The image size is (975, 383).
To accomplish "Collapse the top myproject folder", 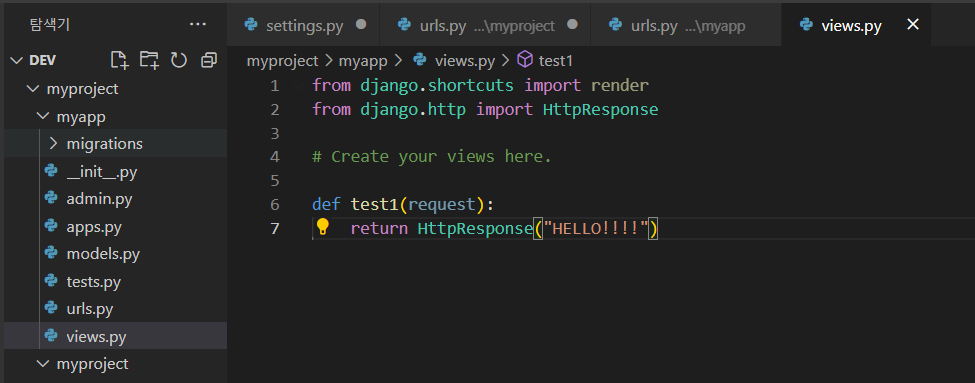I will (32, 89).
